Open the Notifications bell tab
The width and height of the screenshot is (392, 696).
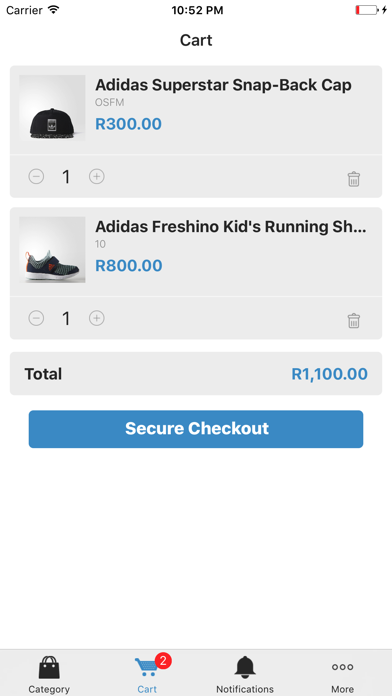pos(245,674)
